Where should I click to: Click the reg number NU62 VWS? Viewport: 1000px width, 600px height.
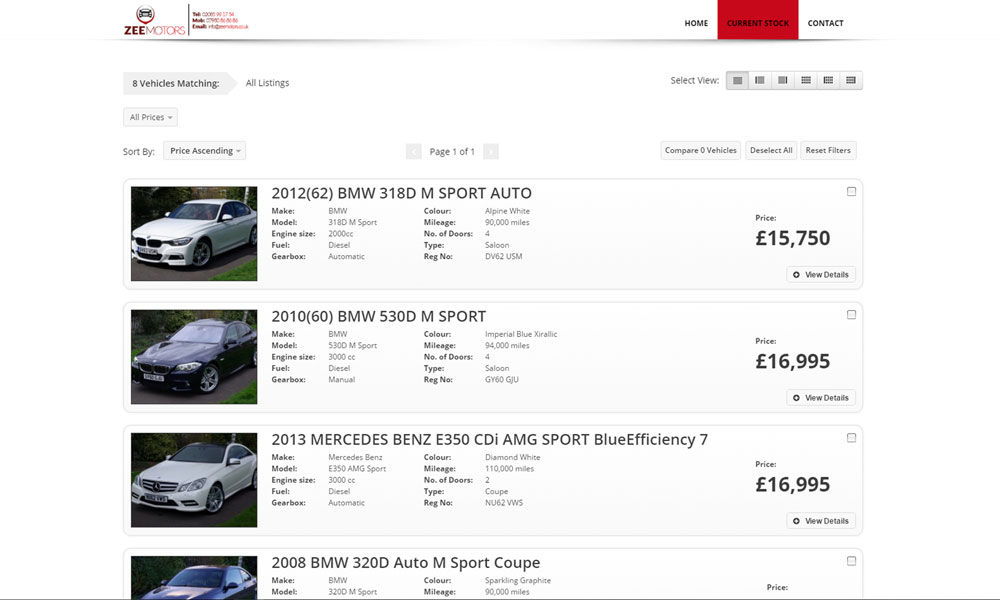tap(504, 502)
